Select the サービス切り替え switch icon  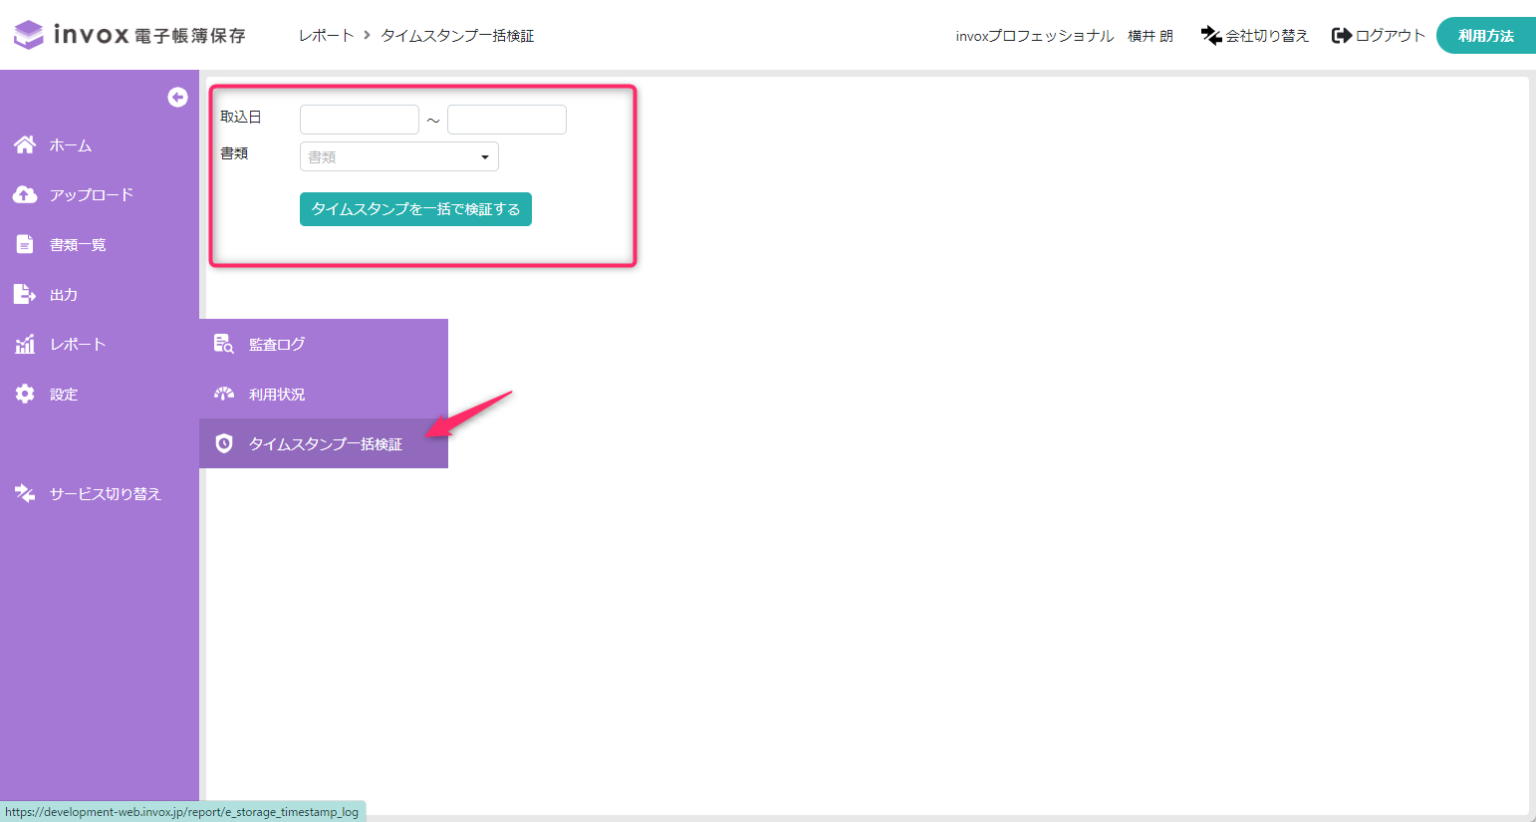click(x=24, y=493)
